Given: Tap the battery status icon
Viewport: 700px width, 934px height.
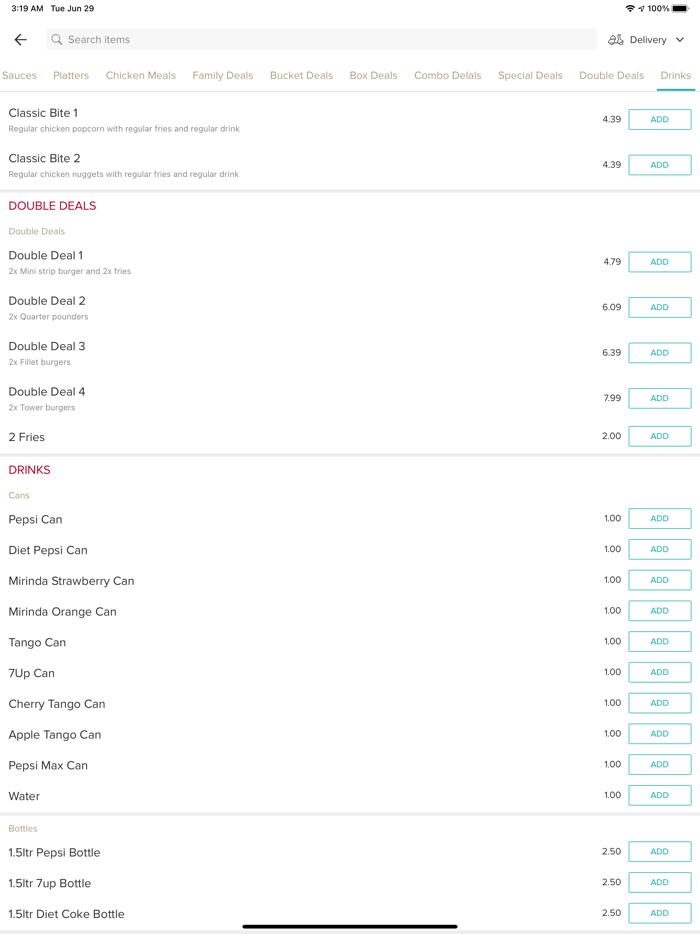Looking at the screenshot, I should tap(680, 8).
